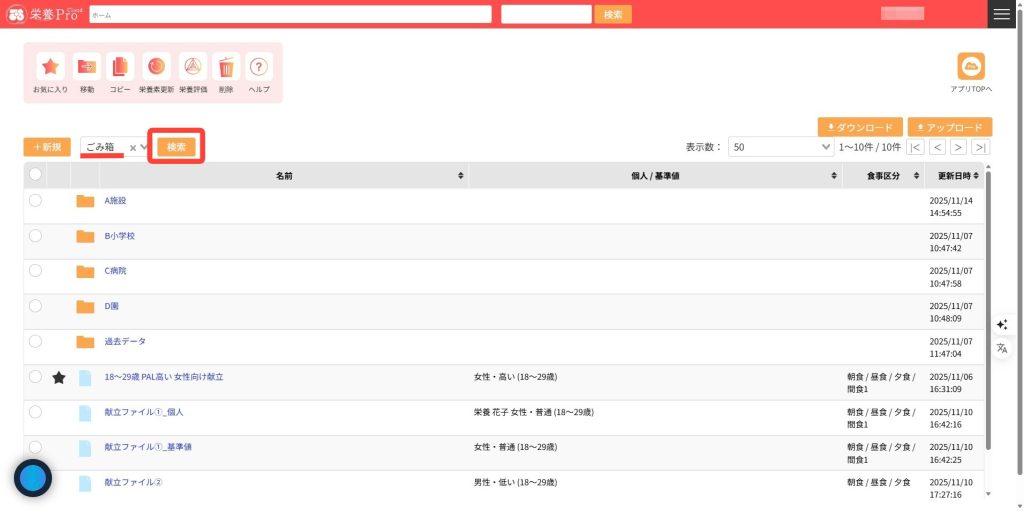Viewport: 1024px width, 511px height.
Task: Expand the 表示数 dropdown showing 50
Action: [x=781, y=147]
